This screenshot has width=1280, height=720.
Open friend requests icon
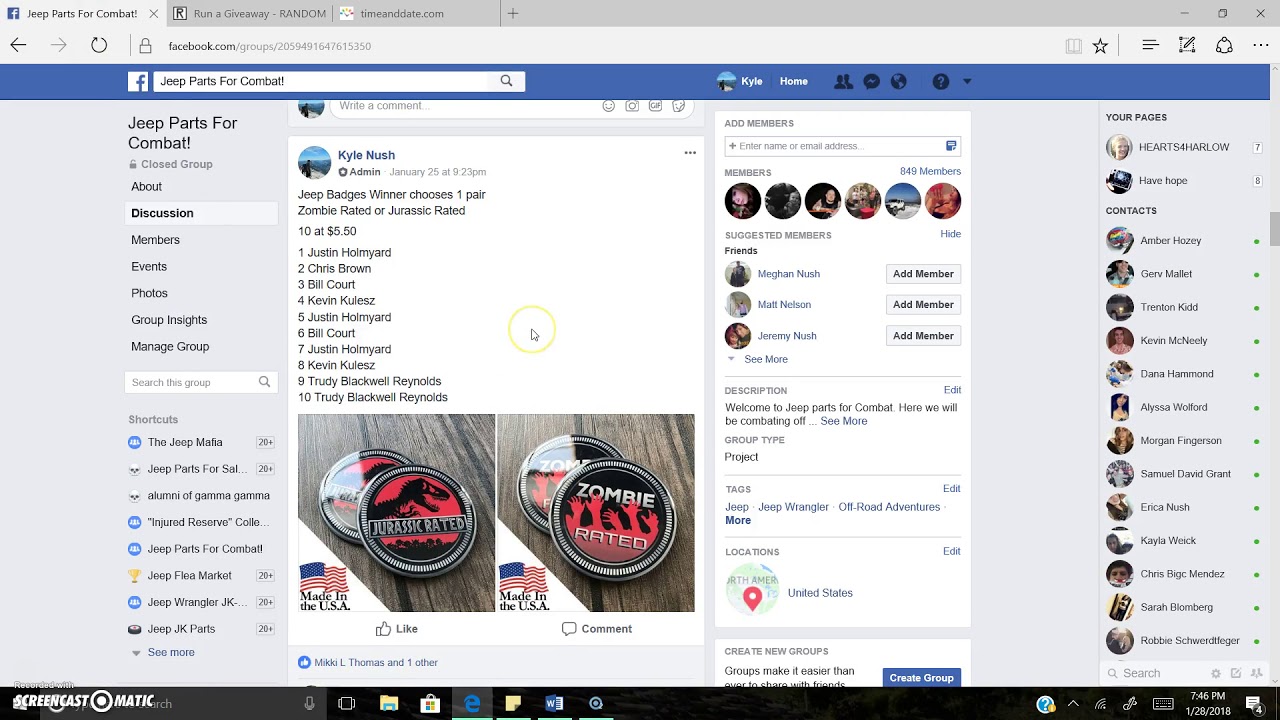point(843,82)
